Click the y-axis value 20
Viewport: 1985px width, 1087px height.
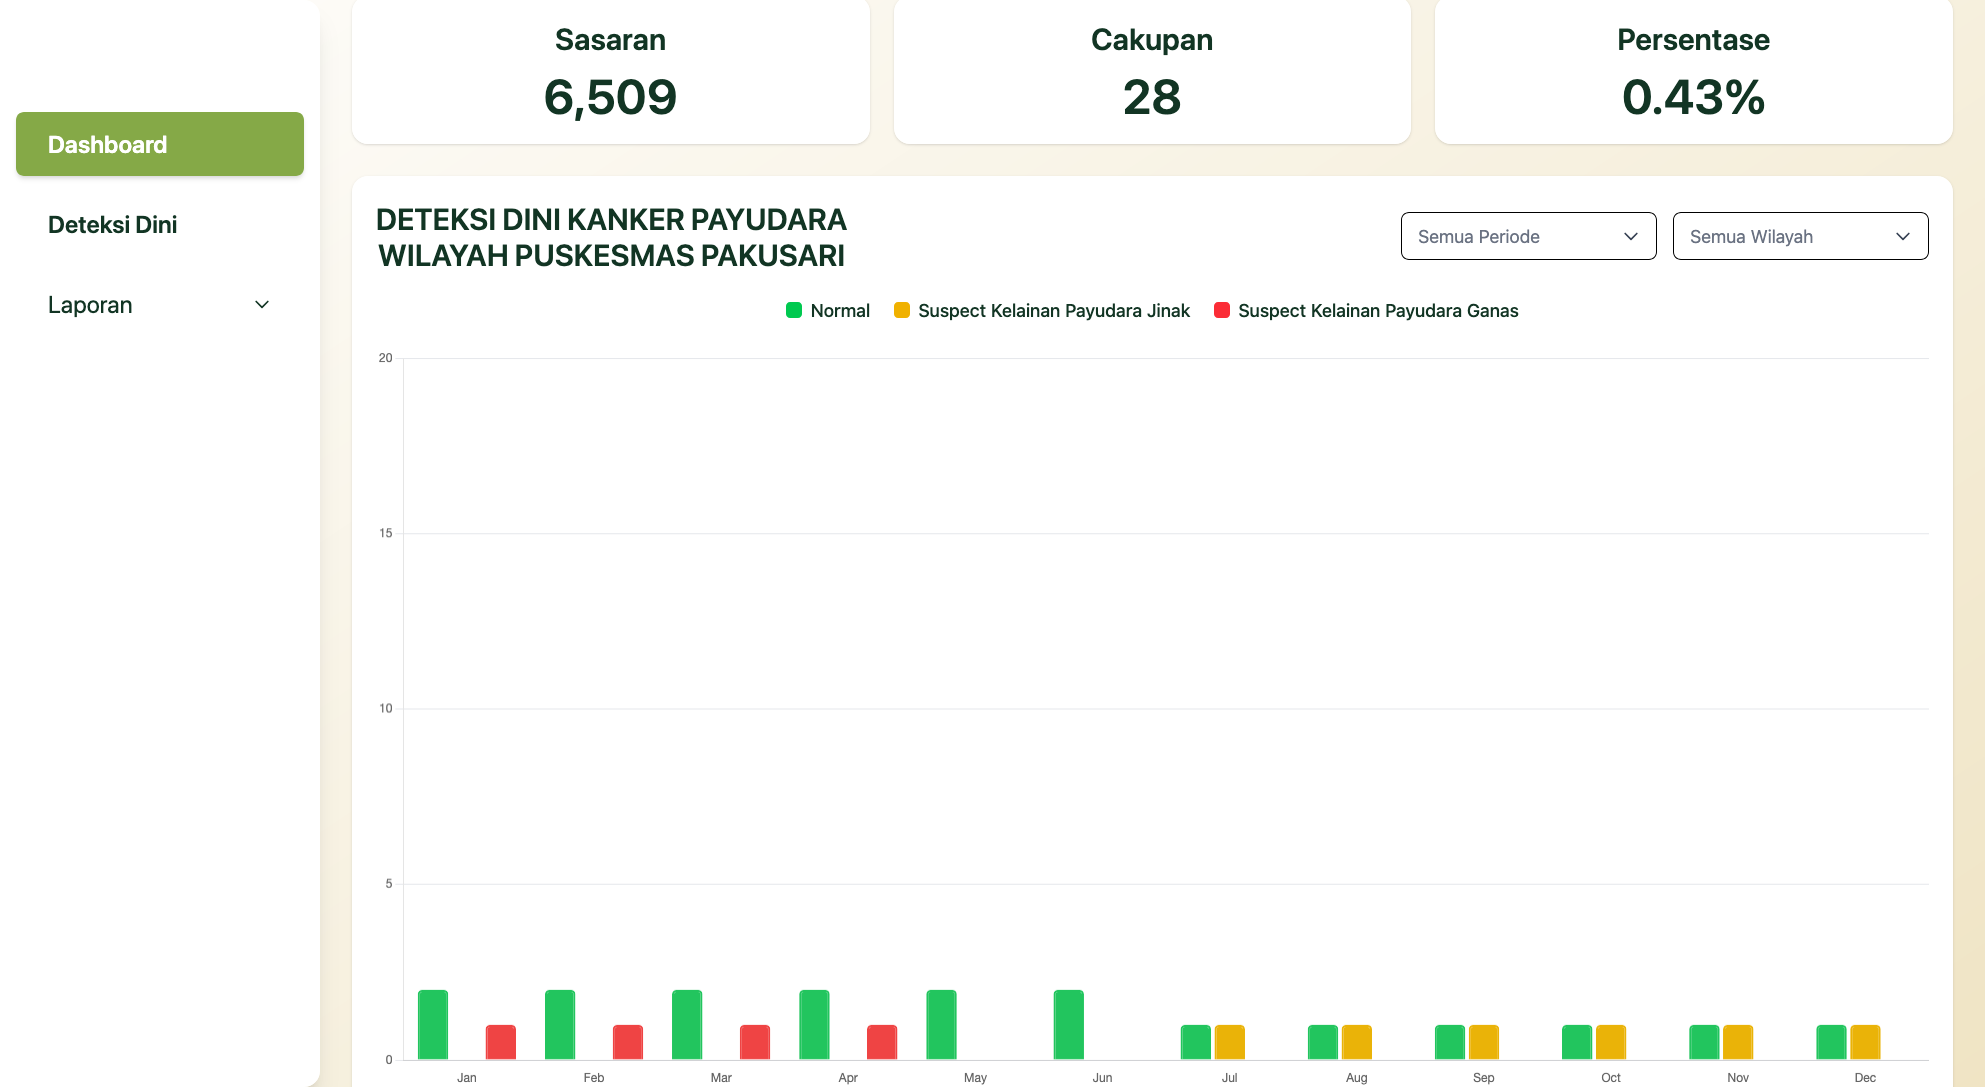point(385,358)
